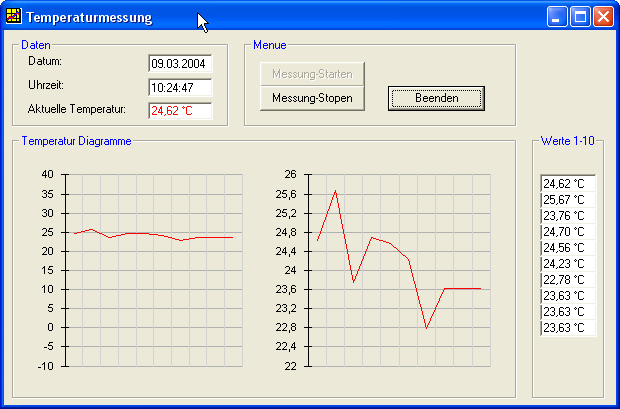Click the -10 axis label on left chart

(x=45, y=366)
